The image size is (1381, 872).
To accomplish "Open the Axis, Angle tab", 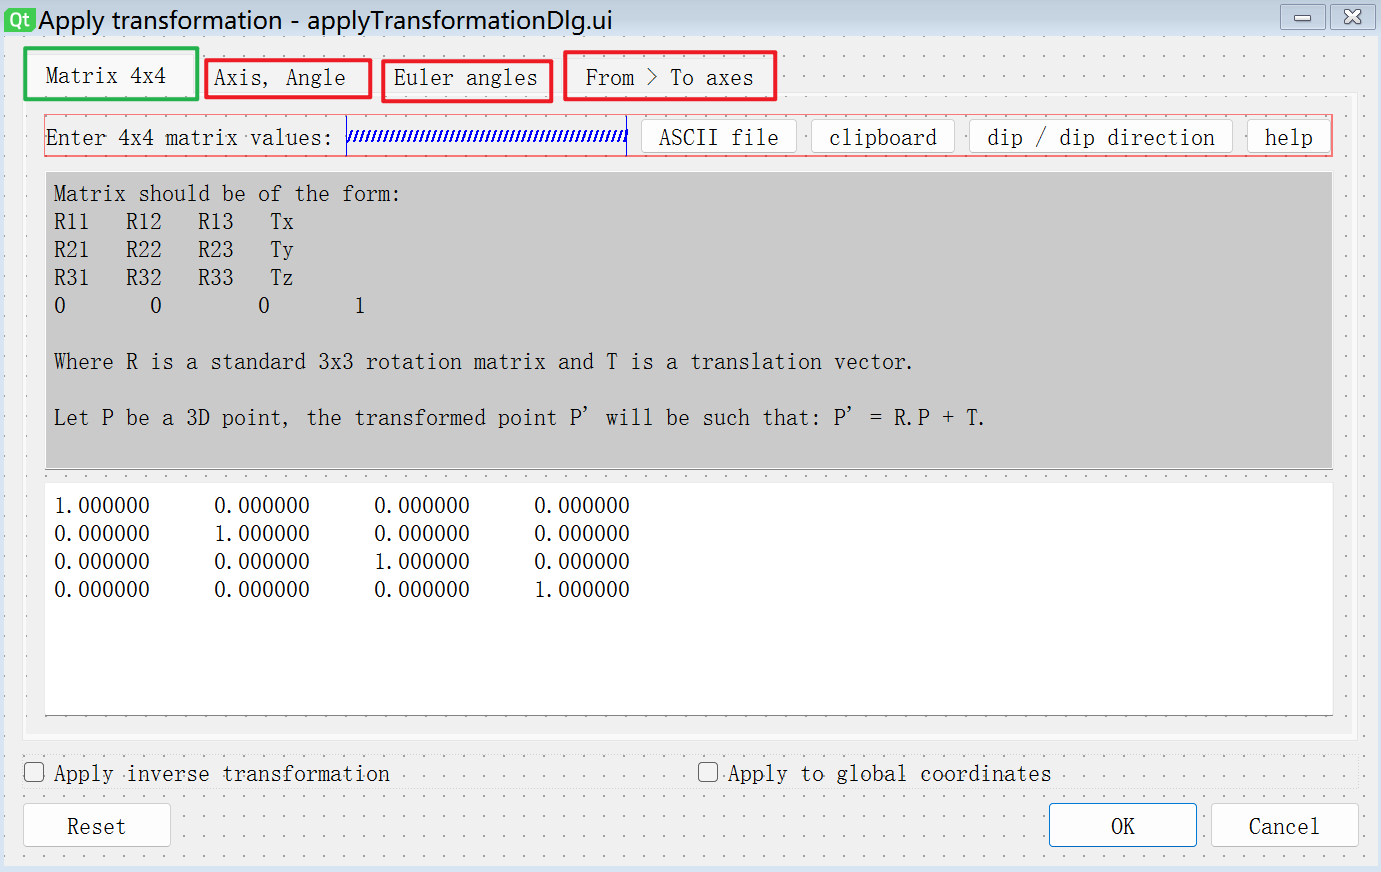I will [x=288, y=78].
